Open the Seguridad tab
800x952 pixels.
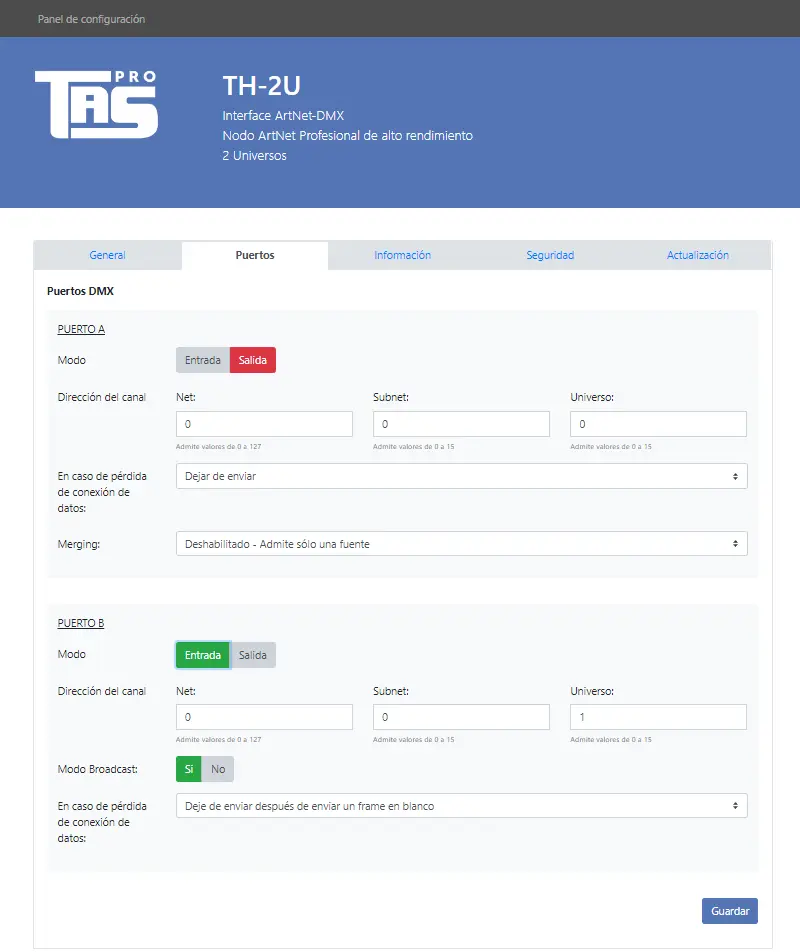[550, 255]
